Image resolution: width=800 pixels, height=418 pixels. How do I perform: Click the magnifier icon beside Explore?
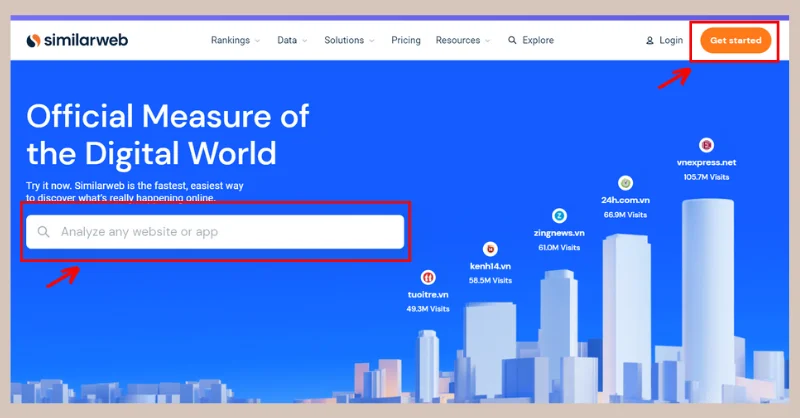[x=512, y=40]
